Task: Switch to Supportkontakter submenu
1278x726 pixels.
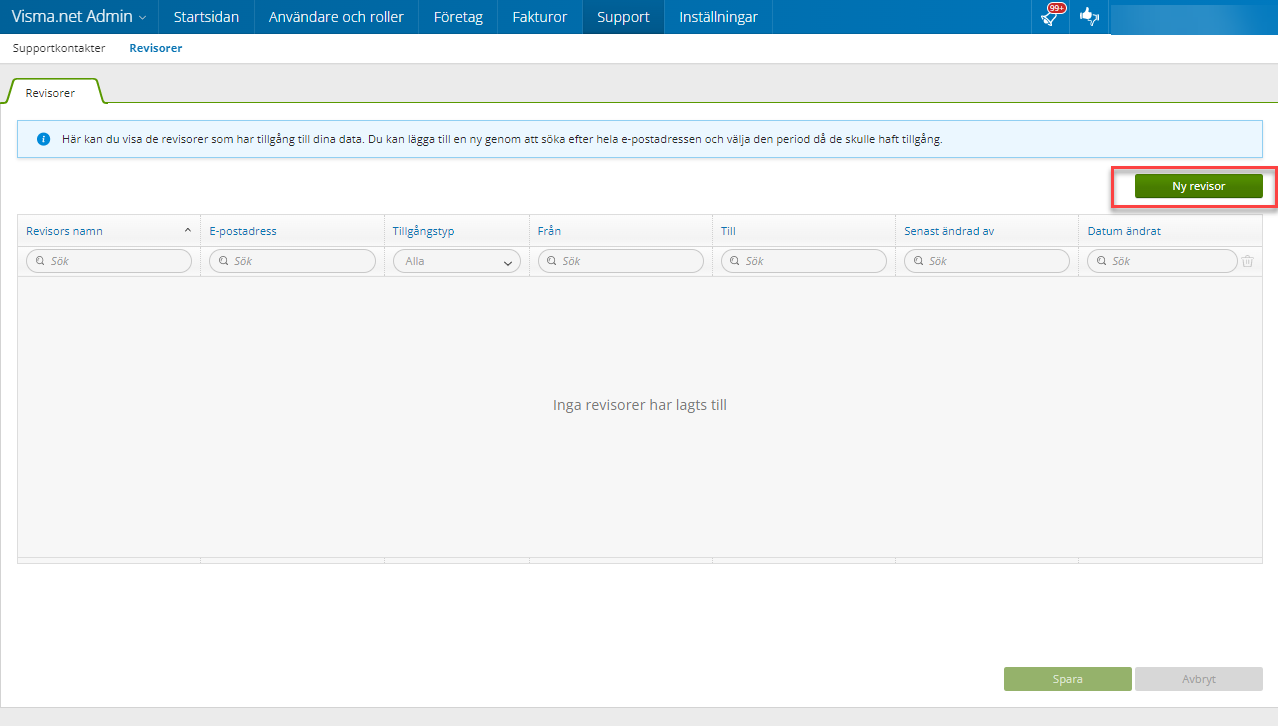Action: pos(59,48)
